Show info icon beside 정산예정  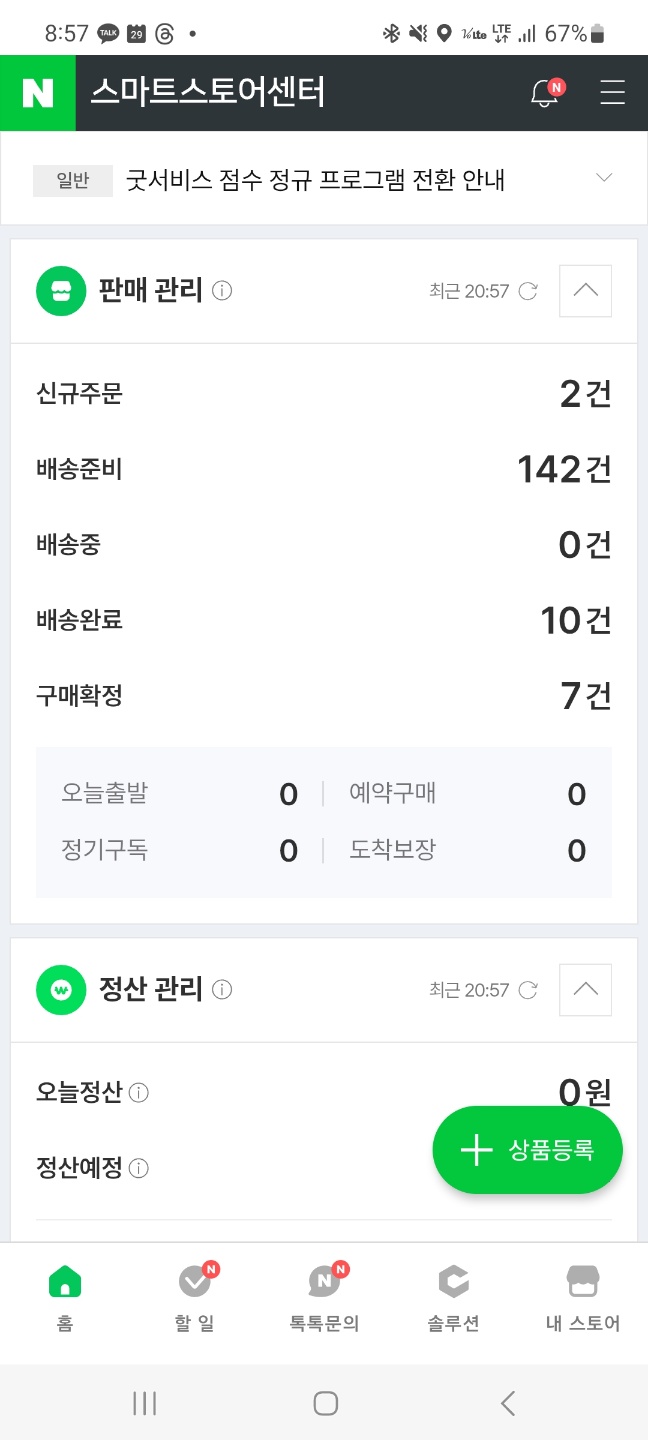[x=140, y=1168]
